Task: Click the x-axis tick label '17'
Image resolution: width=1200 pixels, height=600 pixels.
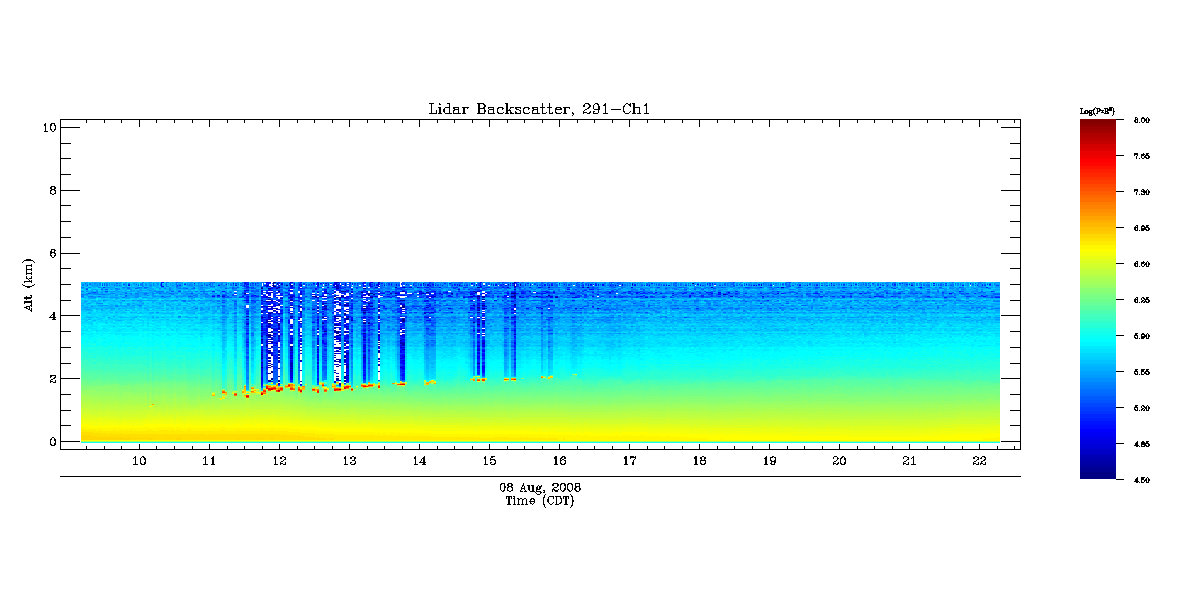Action: (630, 460)
